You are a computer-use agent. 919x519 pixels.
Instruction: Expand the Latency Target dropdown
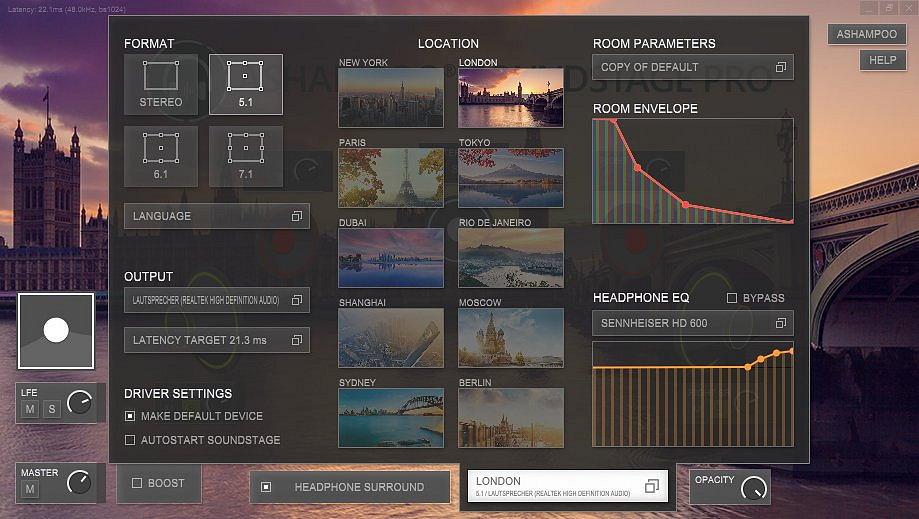click(216, 340)
